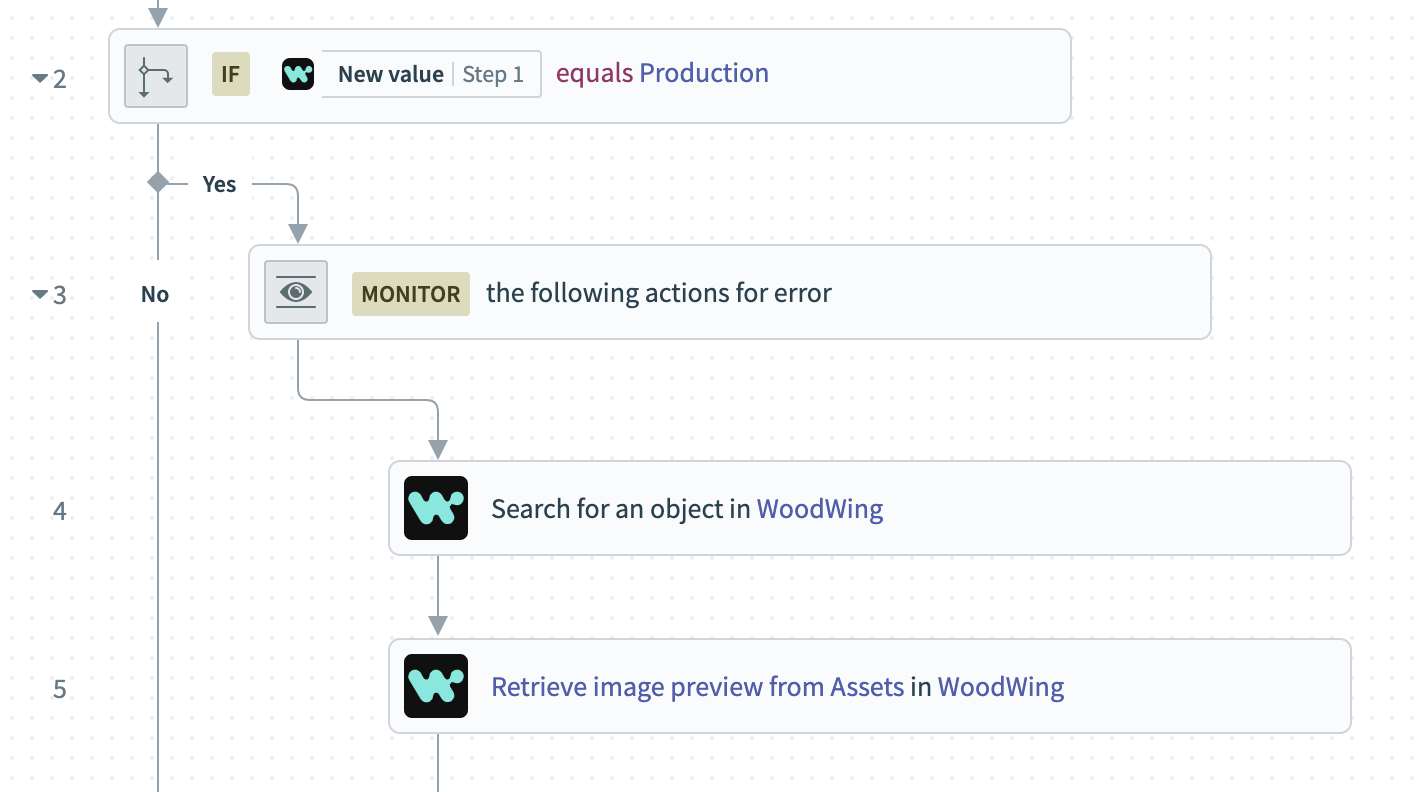Viewport: 1422px width, 792px height.
Task: Click the IF label badge
Action: (230, 74)
